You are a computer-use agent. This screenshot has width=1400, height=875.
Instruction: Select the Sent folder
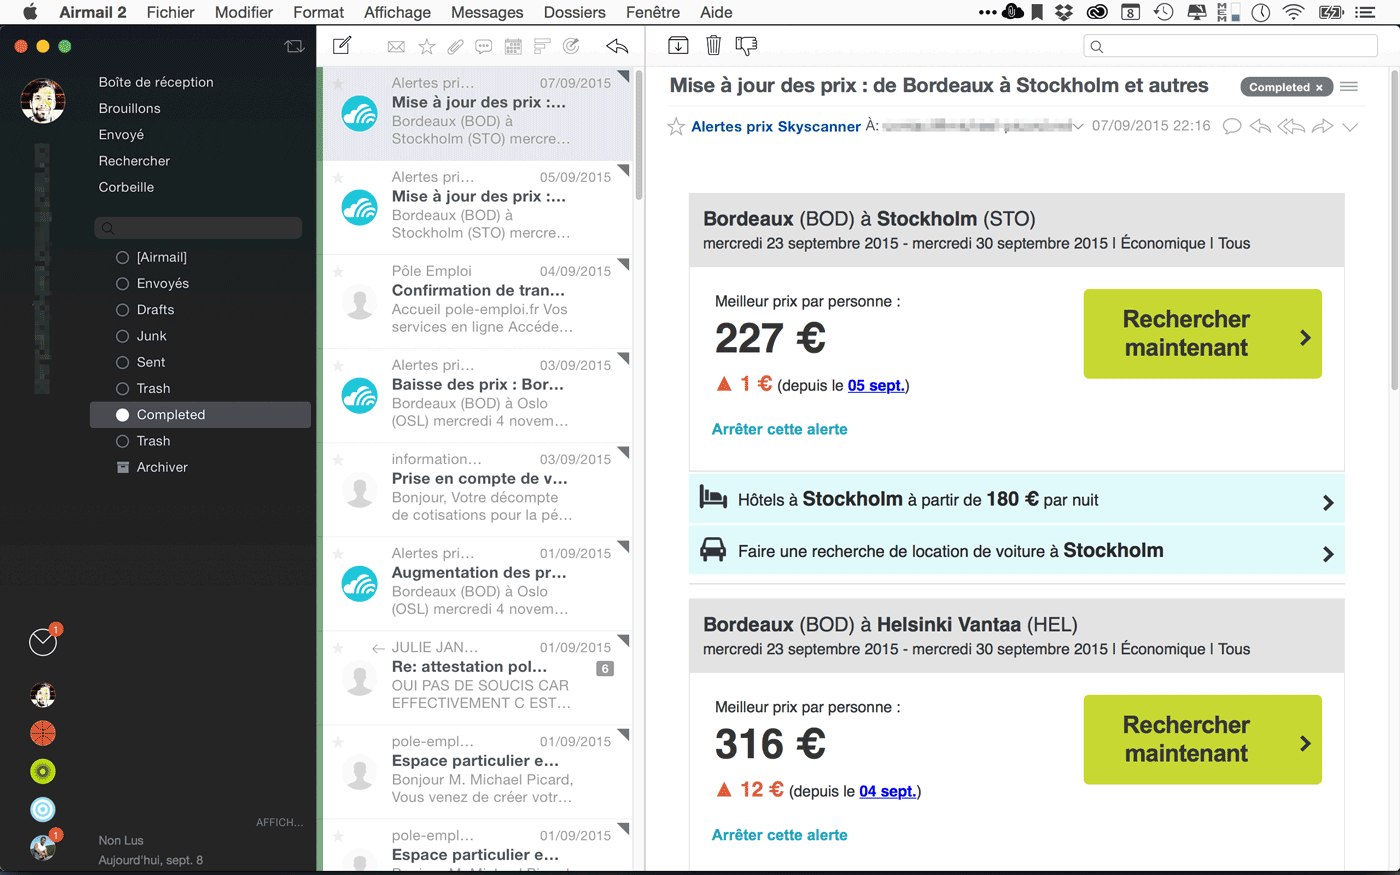pyautogui.click(x=151, y=362)
